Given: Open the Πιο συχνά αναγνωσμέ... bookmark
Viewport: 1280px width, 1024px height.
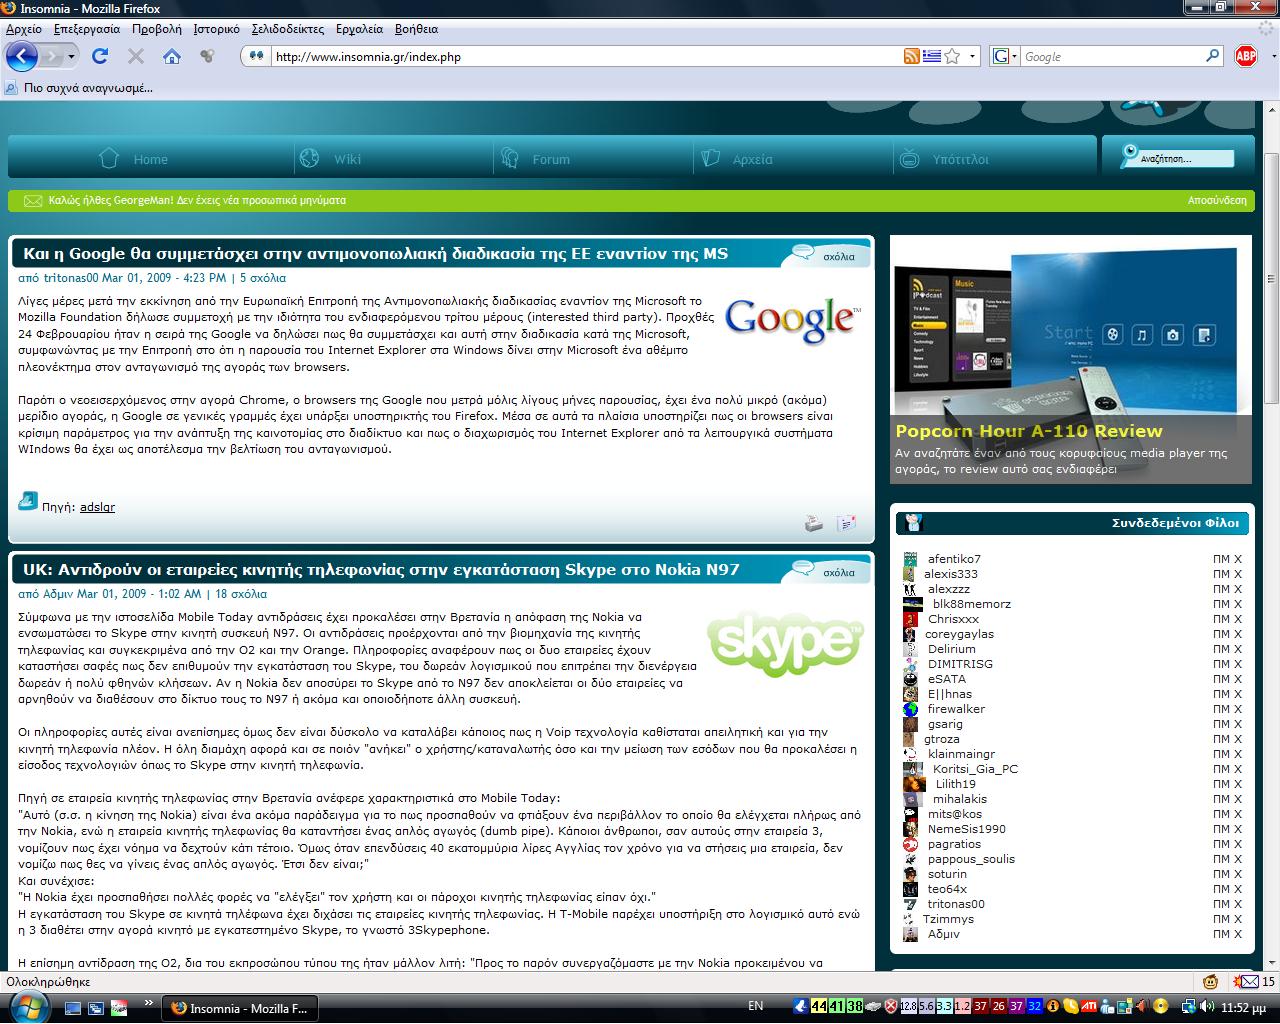Looking at the screenshot, I should tap(79, 88).
